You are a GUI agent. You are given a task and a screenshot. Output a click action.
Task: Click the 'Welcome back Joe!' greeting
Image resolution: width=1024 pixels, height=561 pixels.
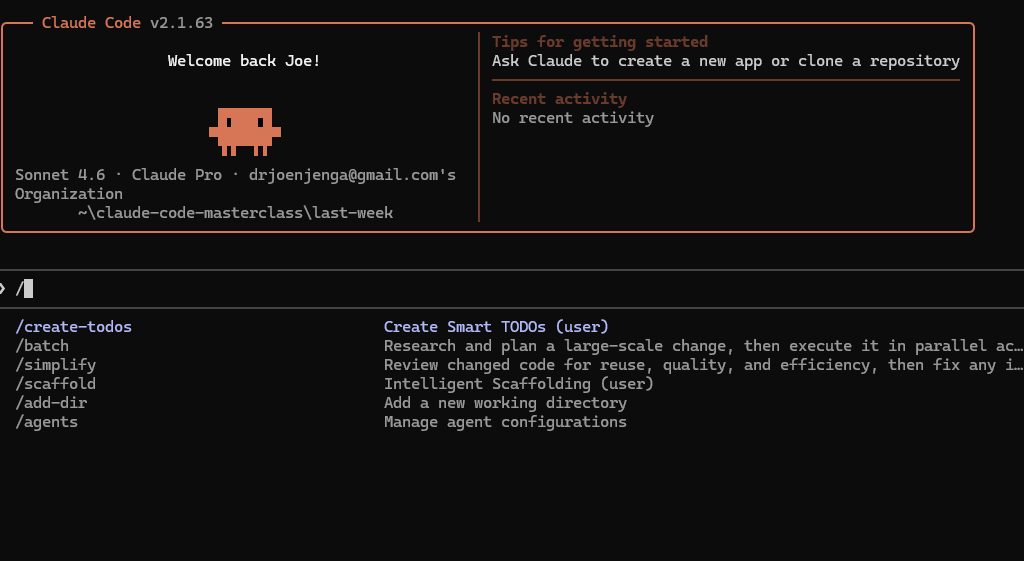[244, 61]
